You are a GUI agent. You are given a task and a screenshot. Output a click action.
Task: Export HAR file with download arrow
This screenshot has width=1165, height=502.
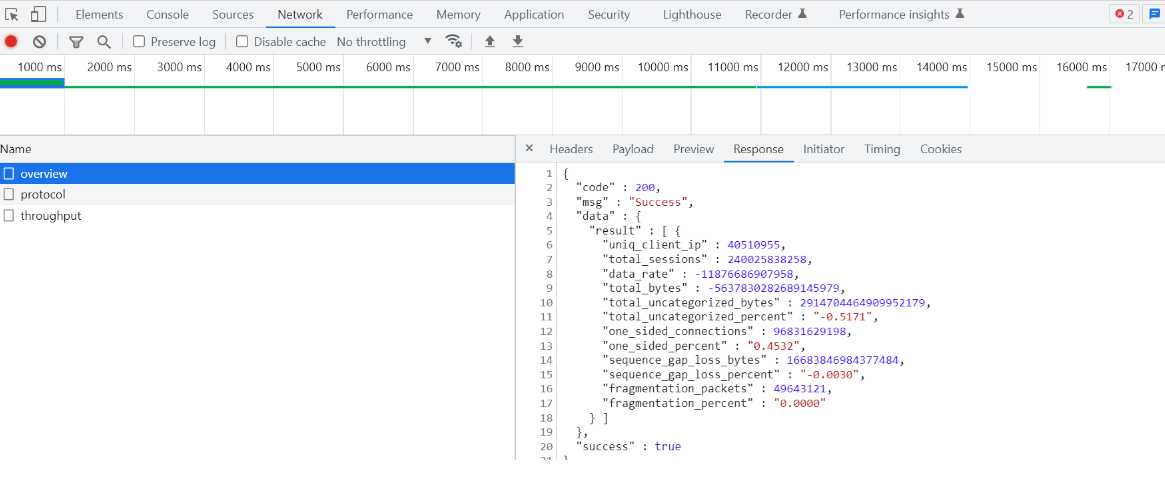(x=518, y=41)
